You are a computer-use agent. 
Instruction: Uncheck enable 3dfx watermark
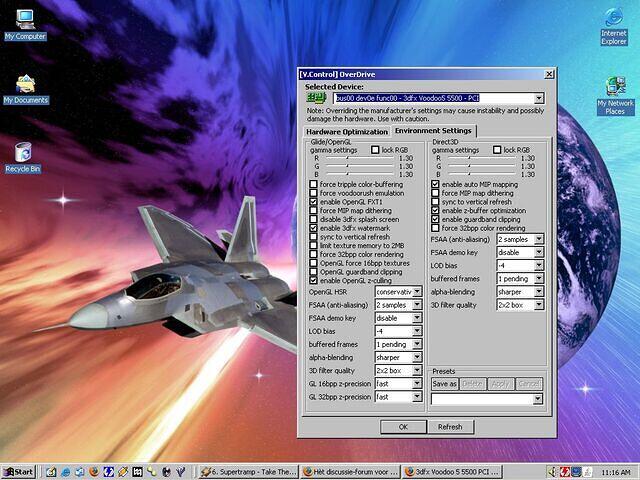(313, 228)
